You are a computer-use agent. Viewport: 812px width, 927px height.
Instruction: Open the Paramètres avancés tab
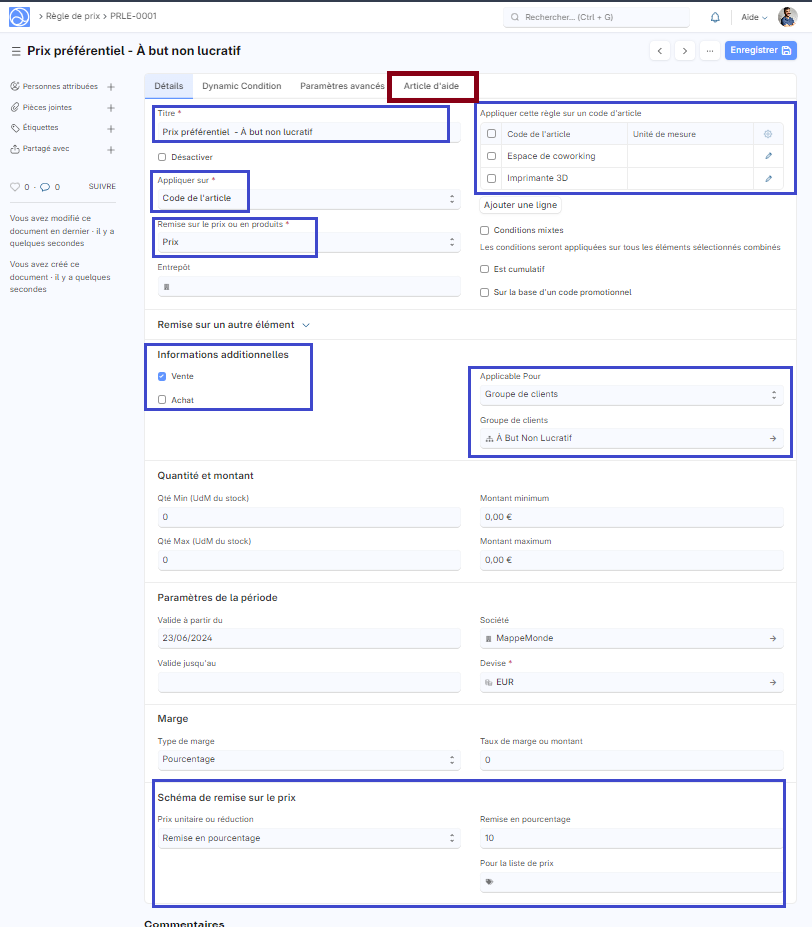click(342, 87)
